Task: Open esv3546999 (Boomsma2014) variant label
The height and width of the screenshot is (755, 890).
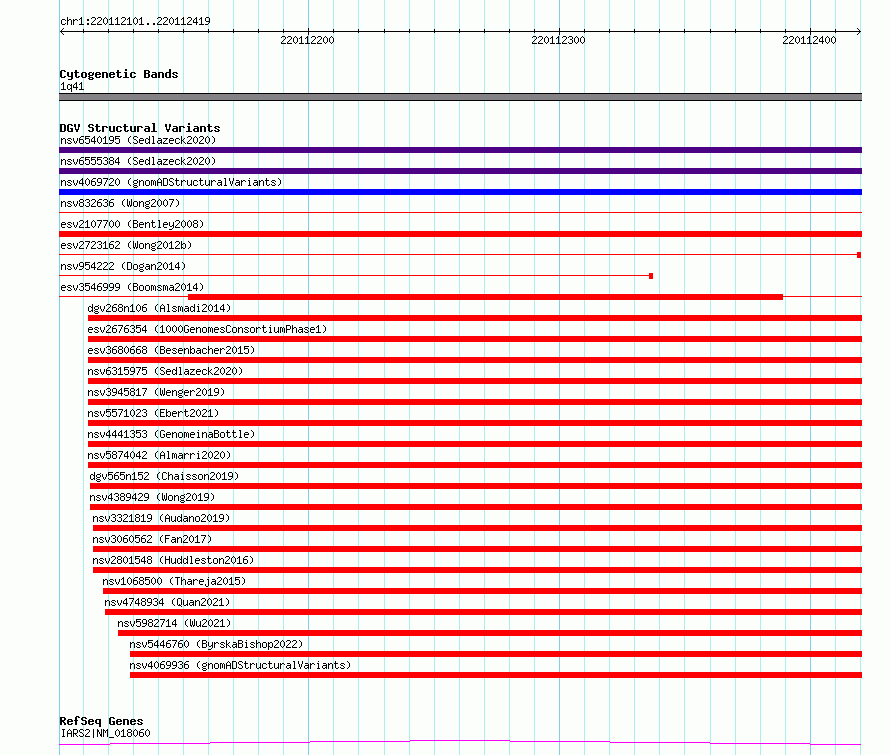Action: click(132, 287)
